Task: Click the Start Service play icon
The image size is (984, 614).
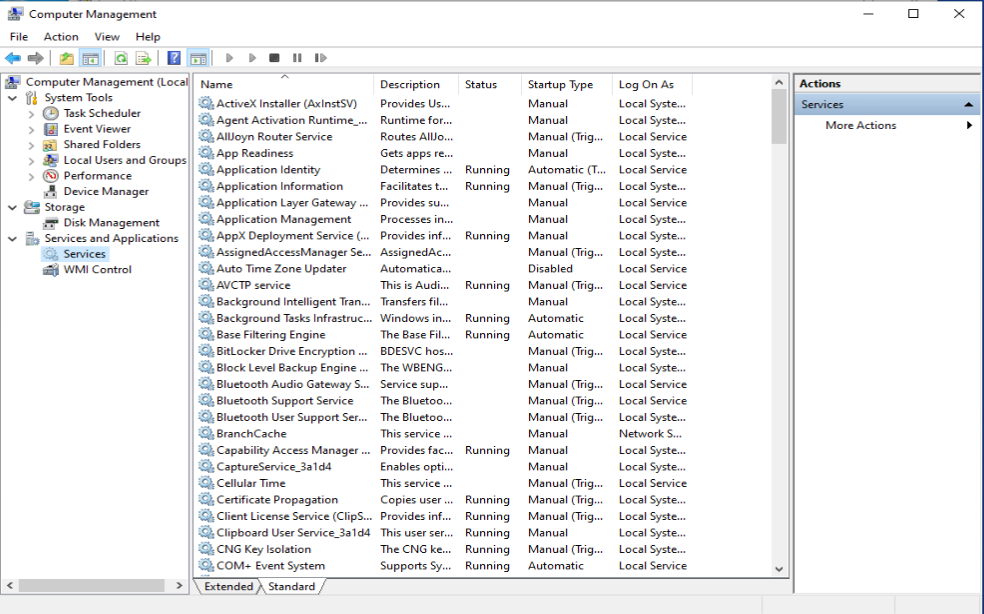Action: pos(229,58)
